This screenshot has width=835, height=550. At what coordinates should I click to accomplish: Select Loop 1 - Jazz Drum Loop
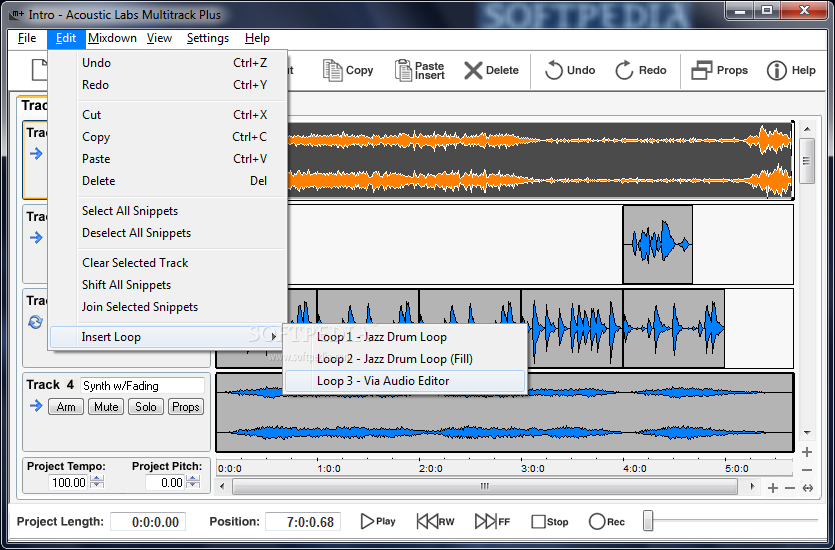click(x=405, y=337)
